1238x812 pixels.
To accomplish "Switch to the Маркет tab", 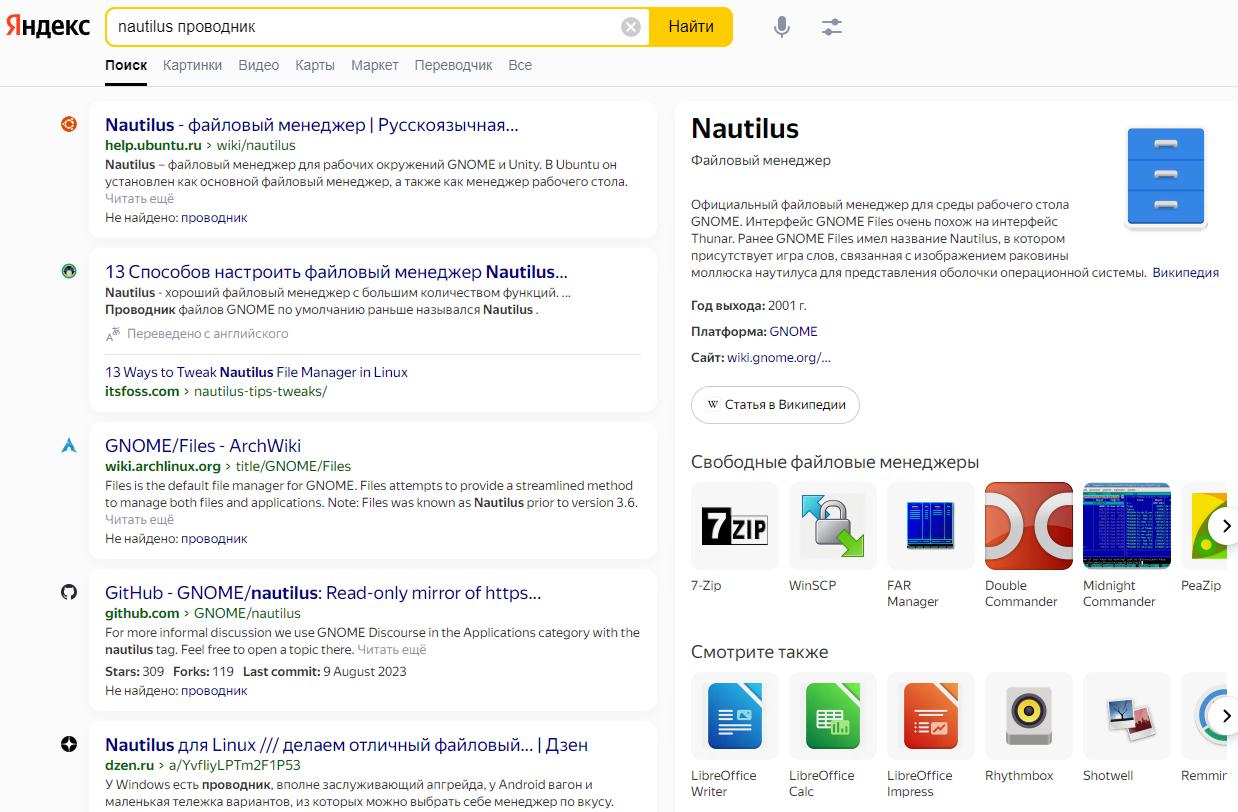I will [x=375, y=65].
